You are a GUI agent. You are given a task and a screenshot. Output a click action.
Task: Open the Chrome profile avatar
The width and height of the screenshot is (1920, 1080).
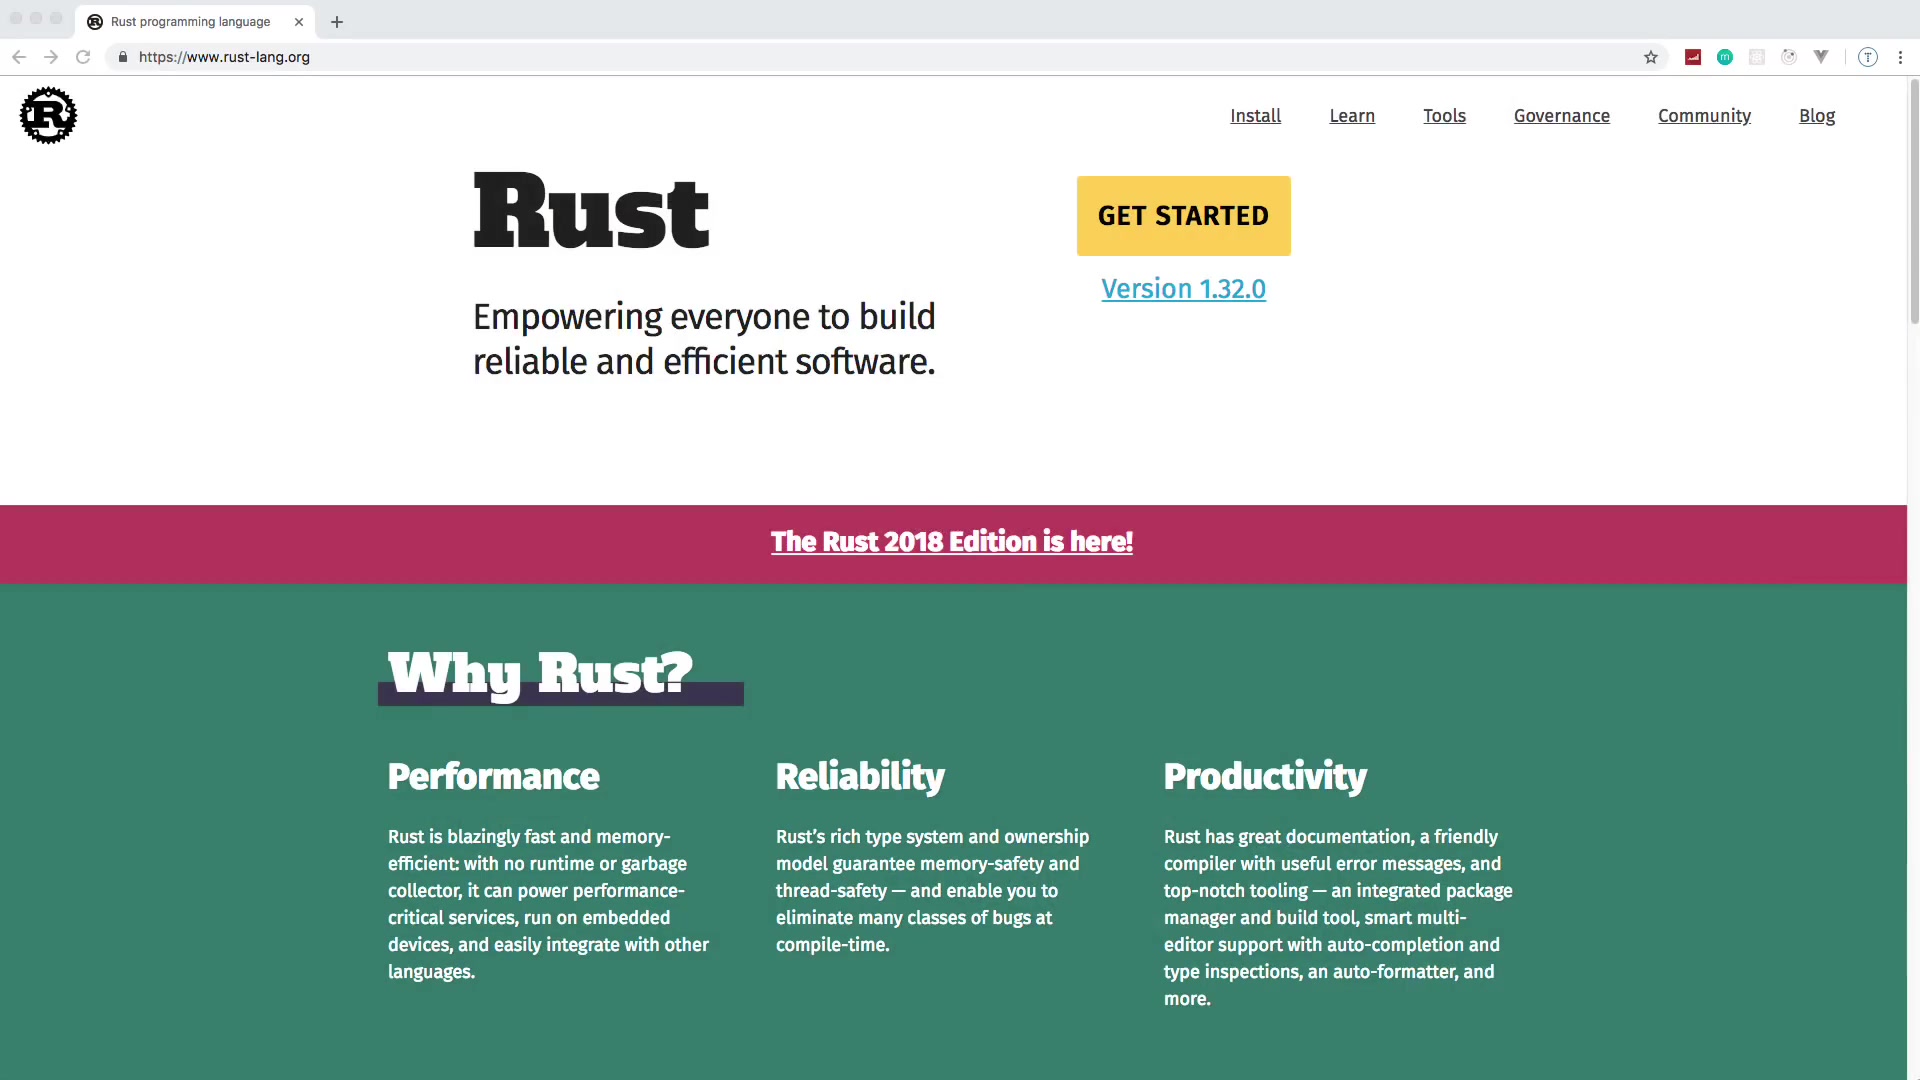tap(1868, 57)
